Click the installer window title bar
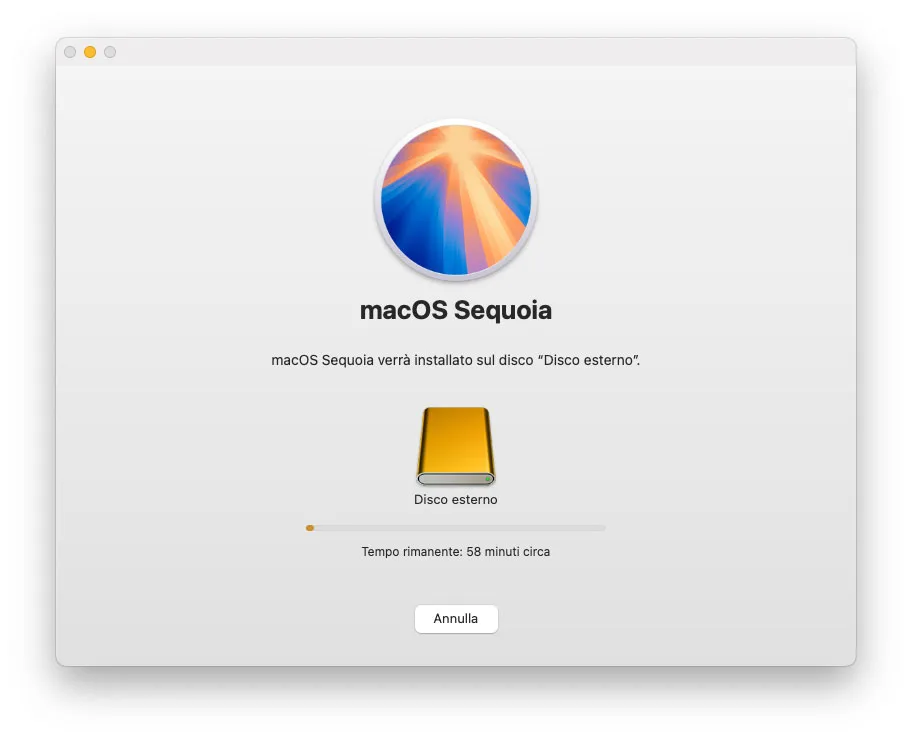 point(456,51)
